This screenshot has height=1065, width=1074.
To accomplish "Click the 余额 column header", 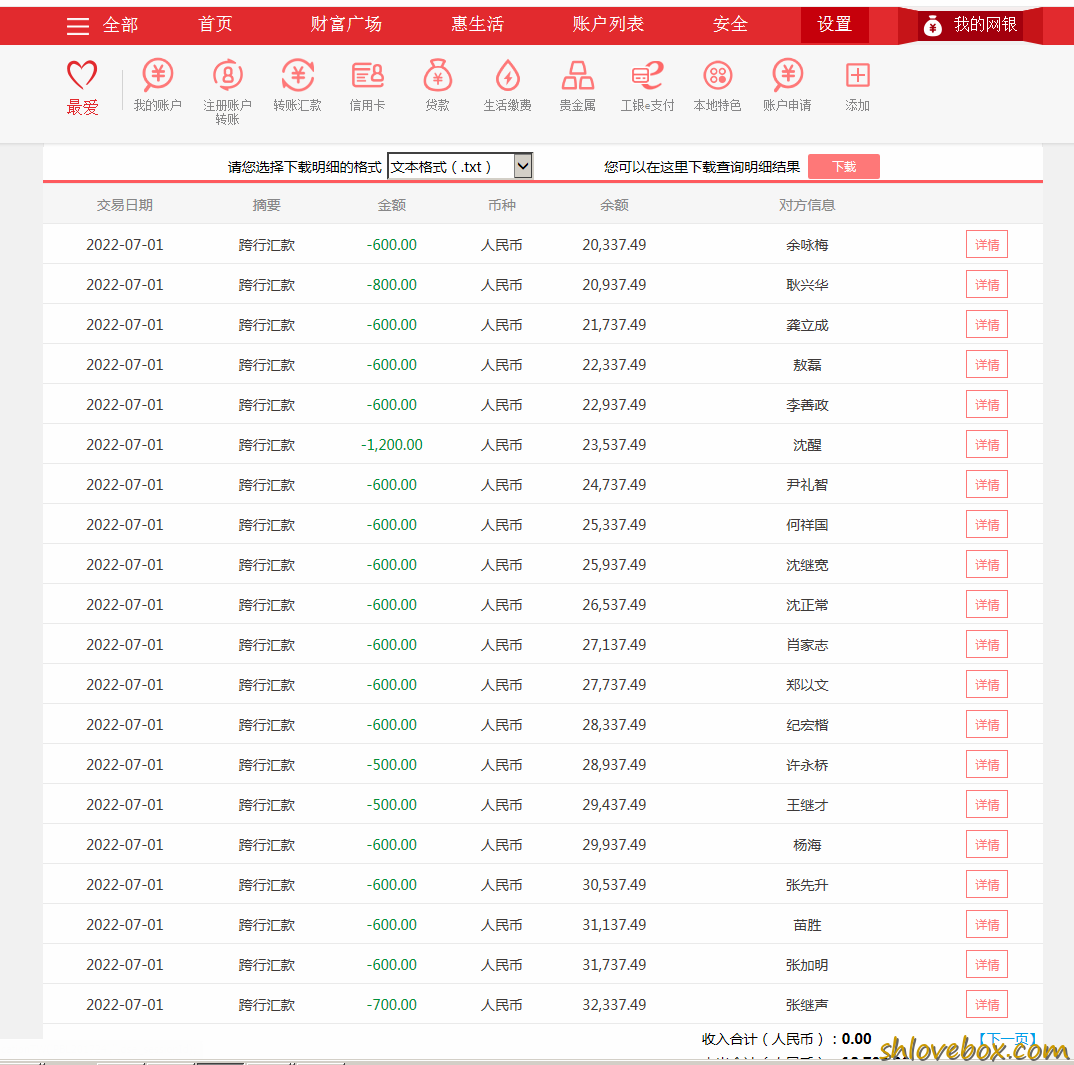I will [614, 205].
